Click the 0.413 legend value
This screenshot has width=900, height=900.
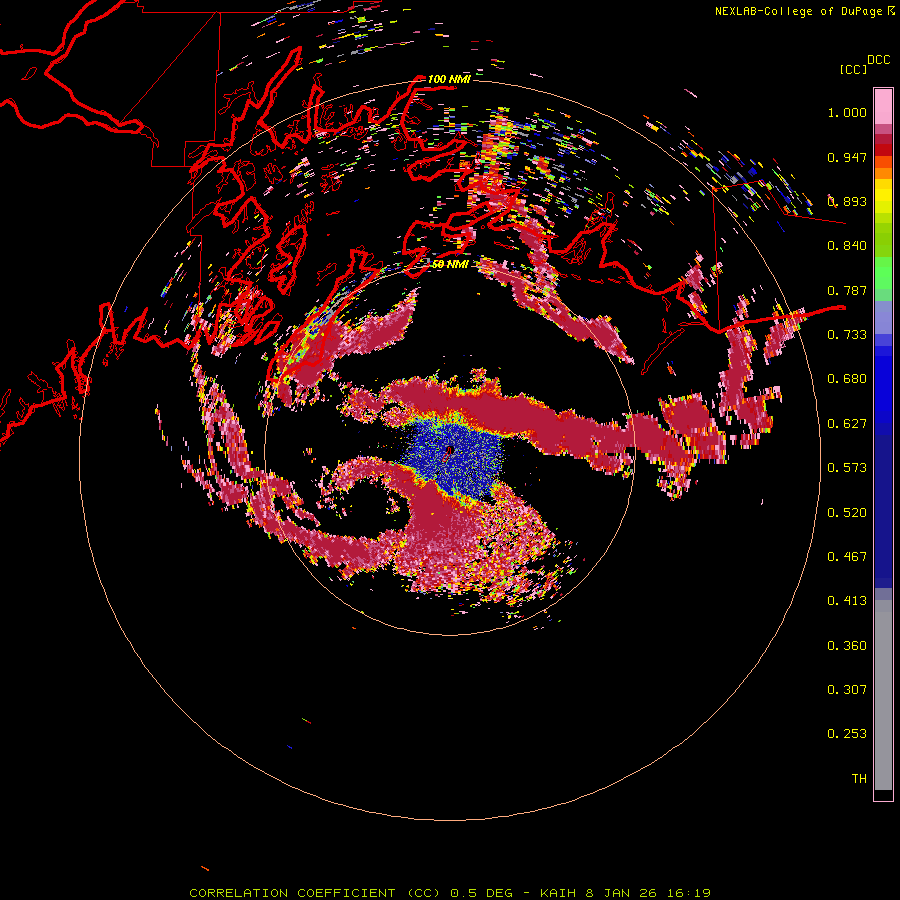point(847,601)
